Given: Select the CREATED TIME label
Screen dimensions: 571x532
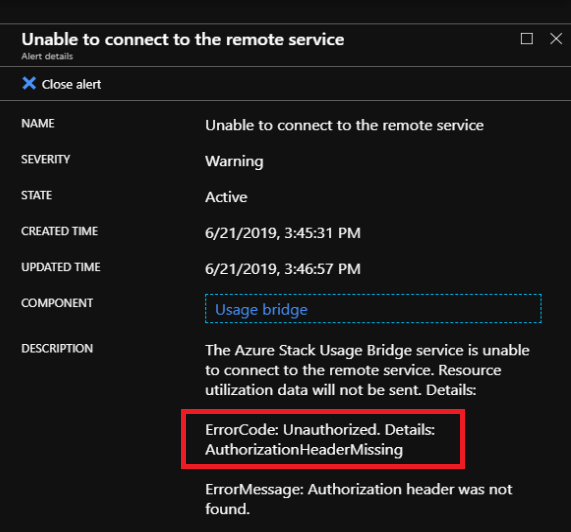Looking at the screenshot, I should point(59,231).
